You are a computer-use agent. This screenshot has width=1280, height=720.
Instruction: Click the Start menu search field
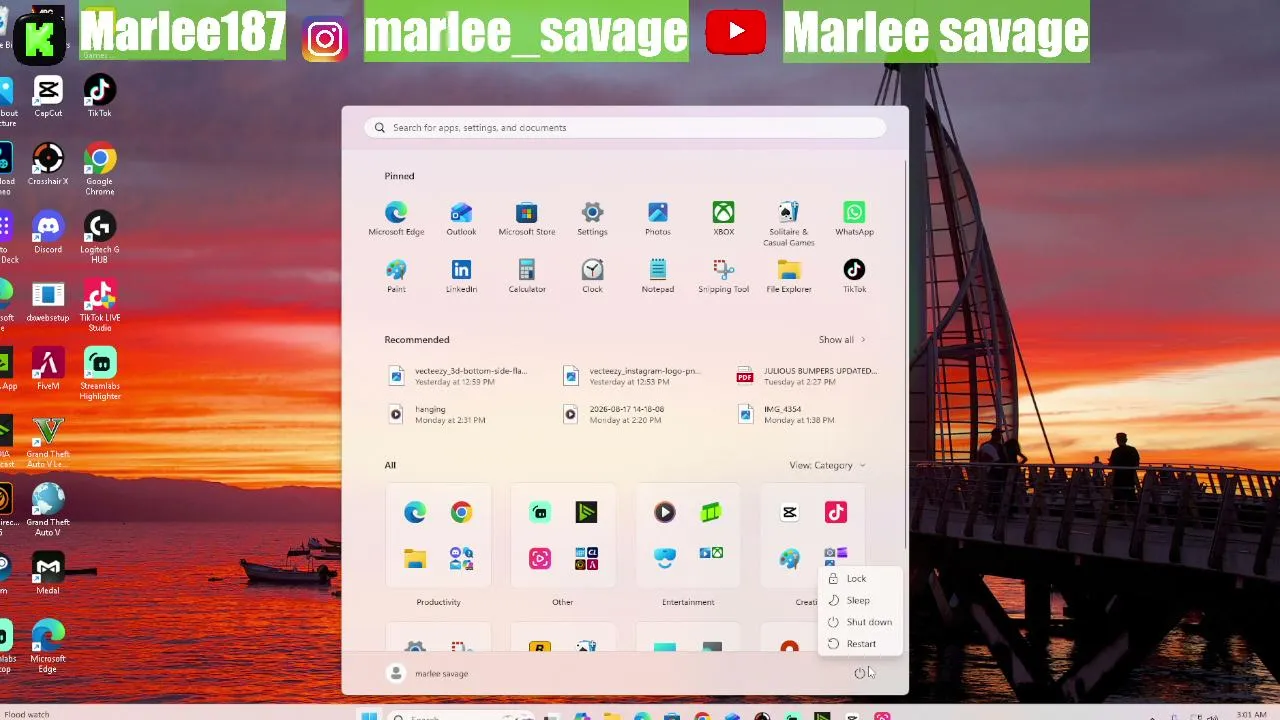(x=625, y=128)
